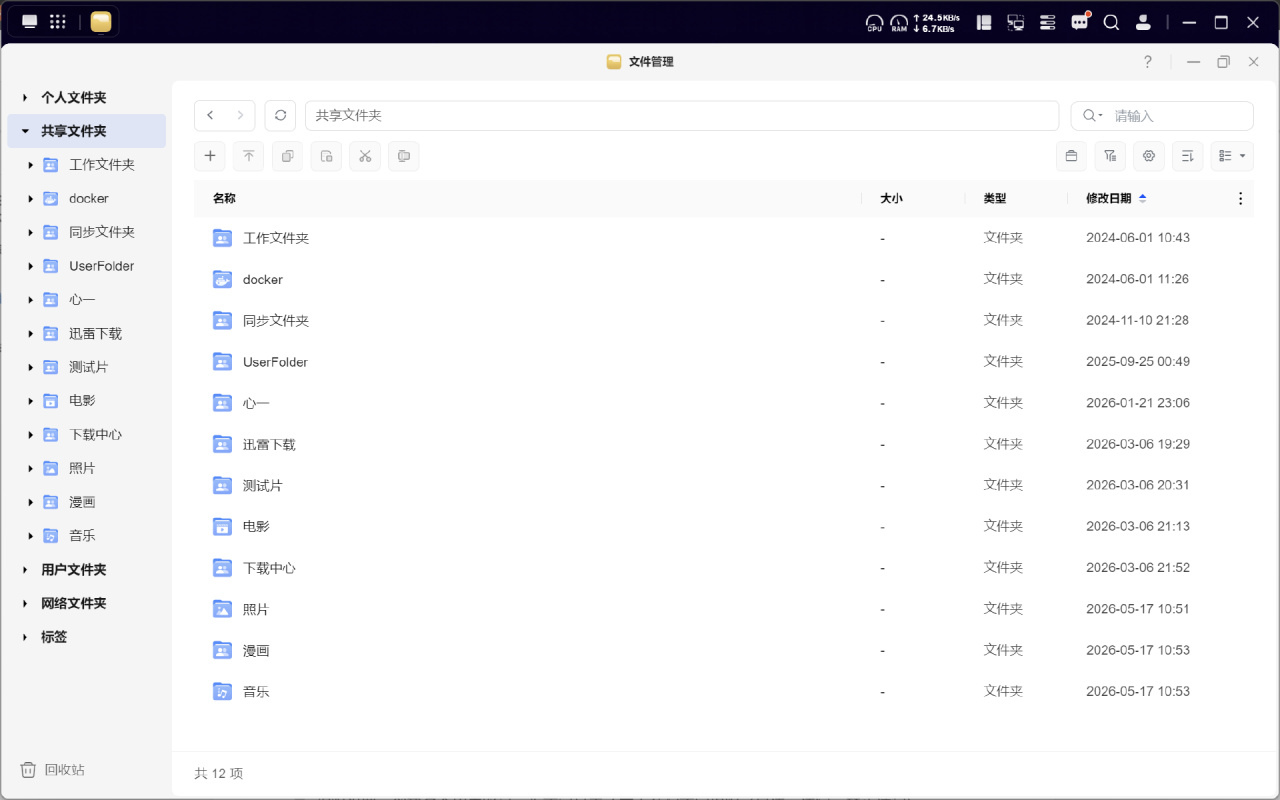Expand 个人文件夹 in sidebar
The height and width of the screenshot is (800, 1280).
pos(26,98)
